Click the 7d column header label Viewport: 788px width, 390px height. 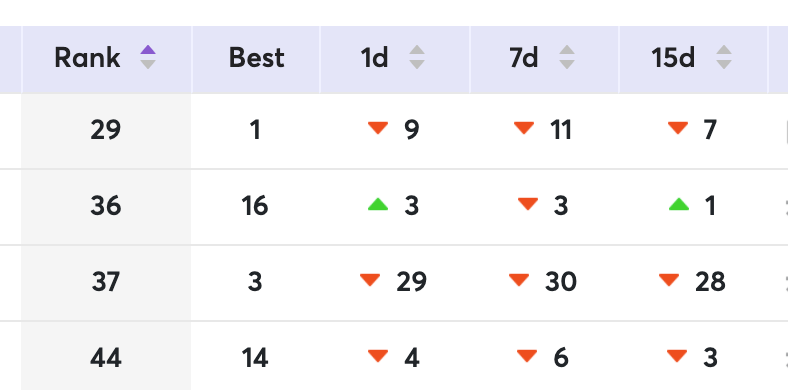(x=524, y=58)
